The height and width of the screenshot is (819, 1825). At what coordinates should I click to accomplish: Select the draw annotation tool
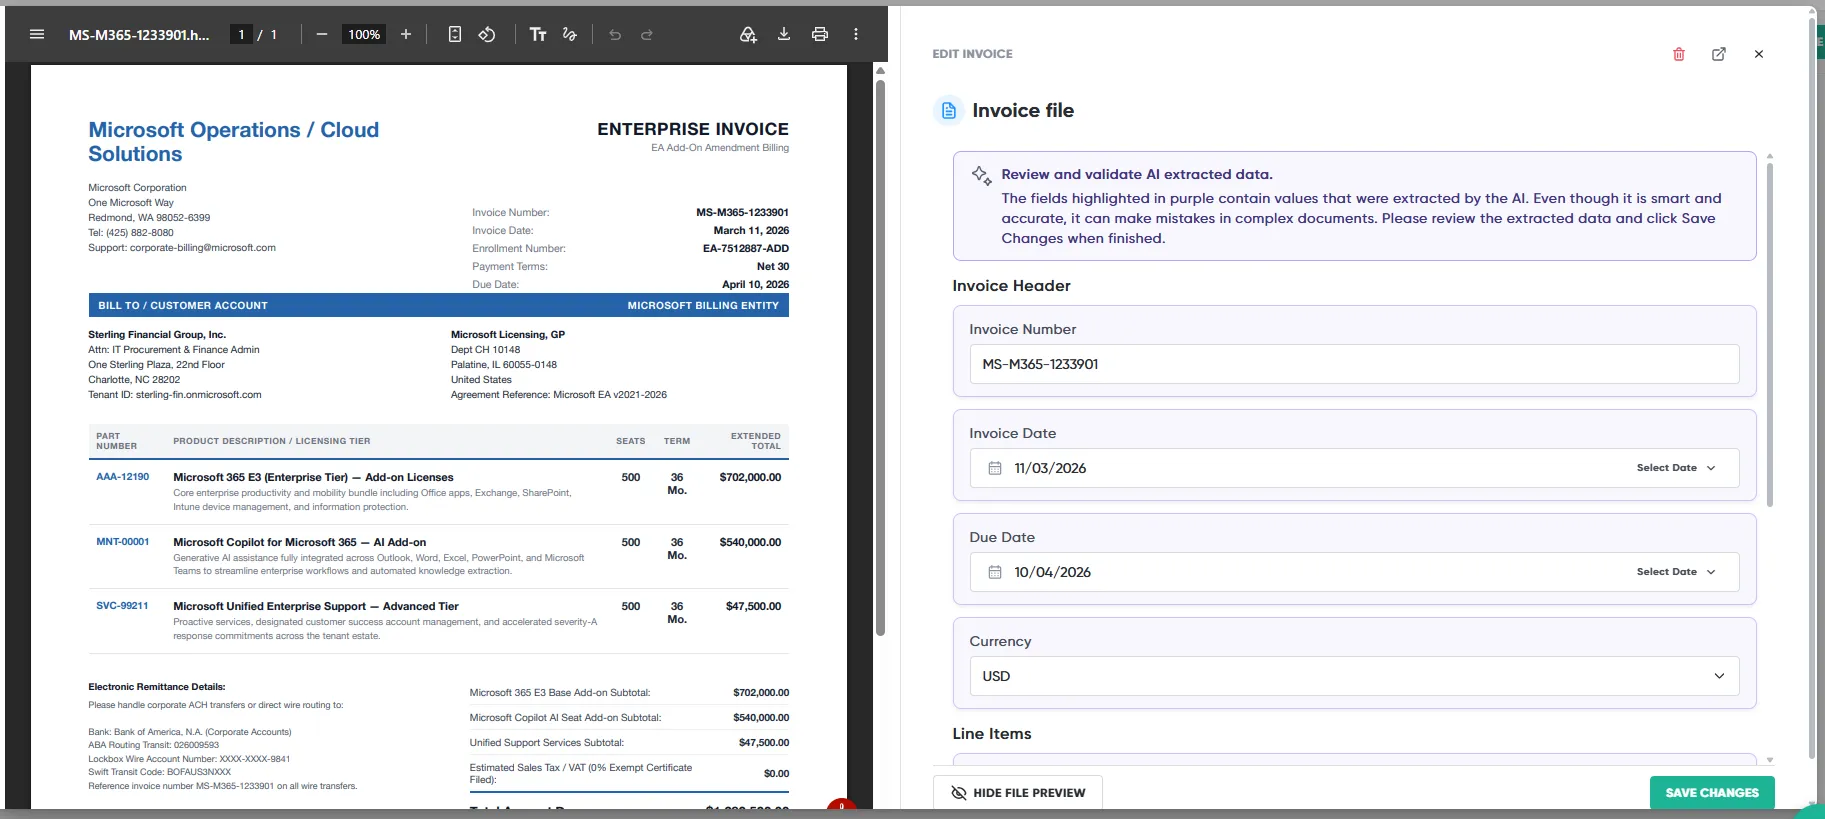(x=570, y=34)
